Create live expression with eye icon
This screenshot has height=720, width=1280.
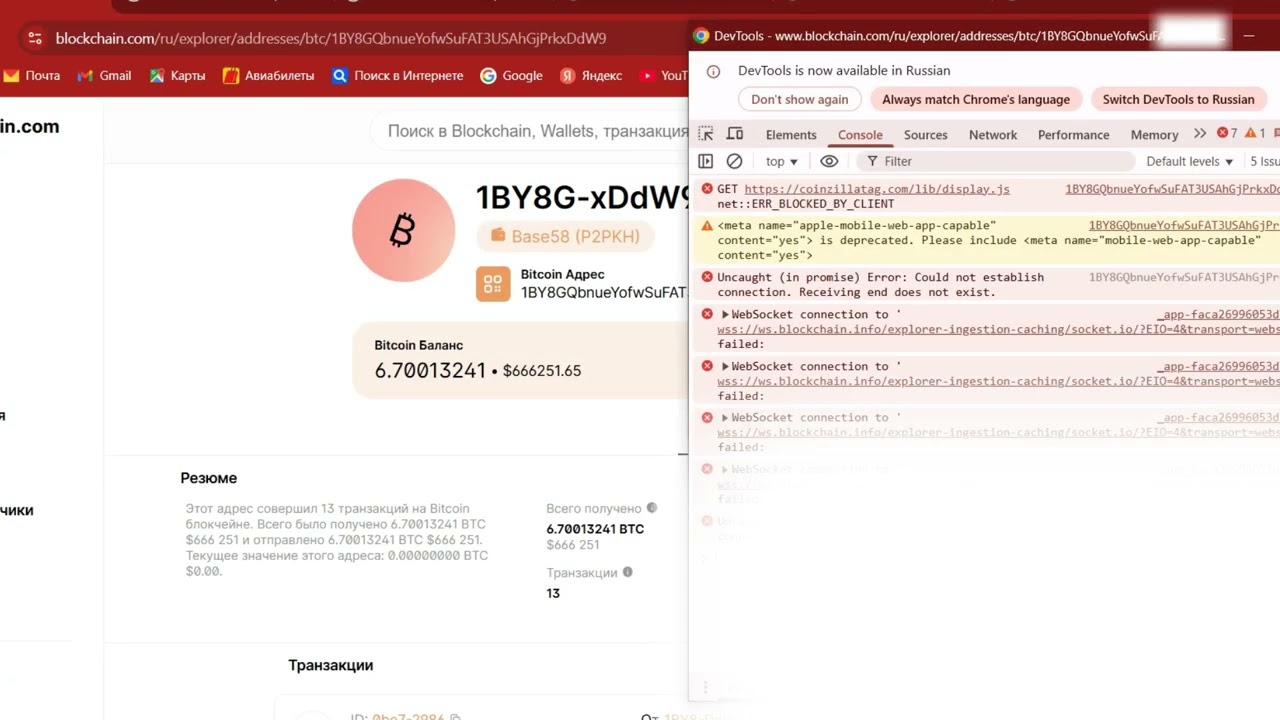pos(829,161)
